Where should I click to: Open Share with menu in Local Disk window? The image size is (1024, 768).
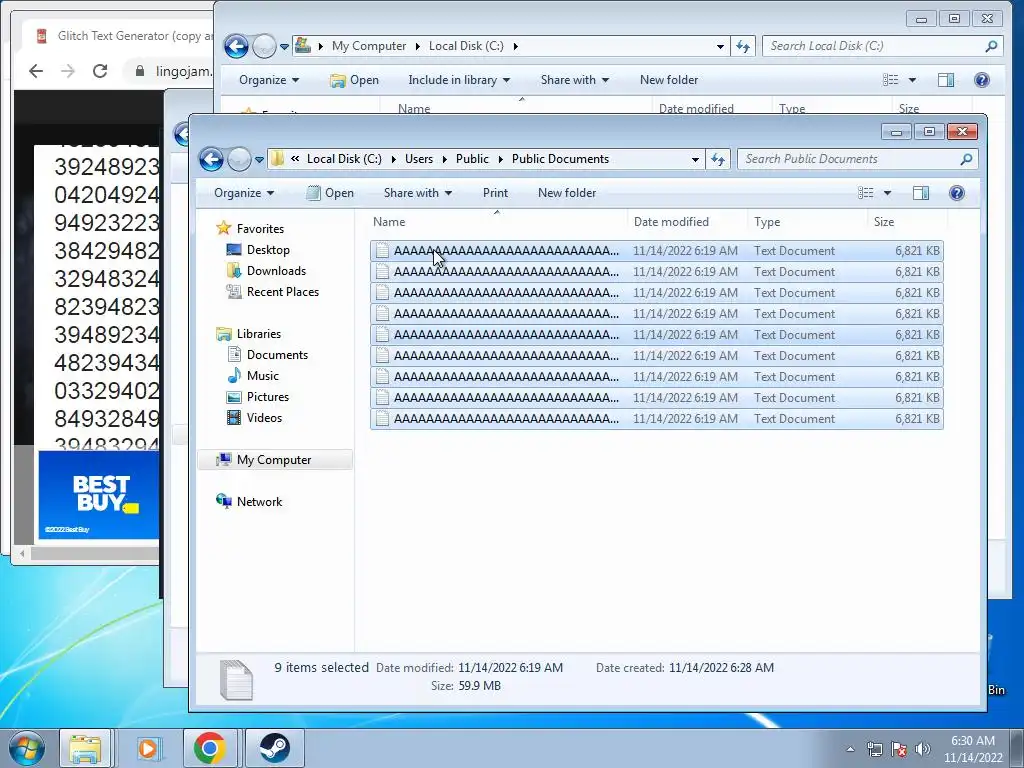[x=575, y=80]
